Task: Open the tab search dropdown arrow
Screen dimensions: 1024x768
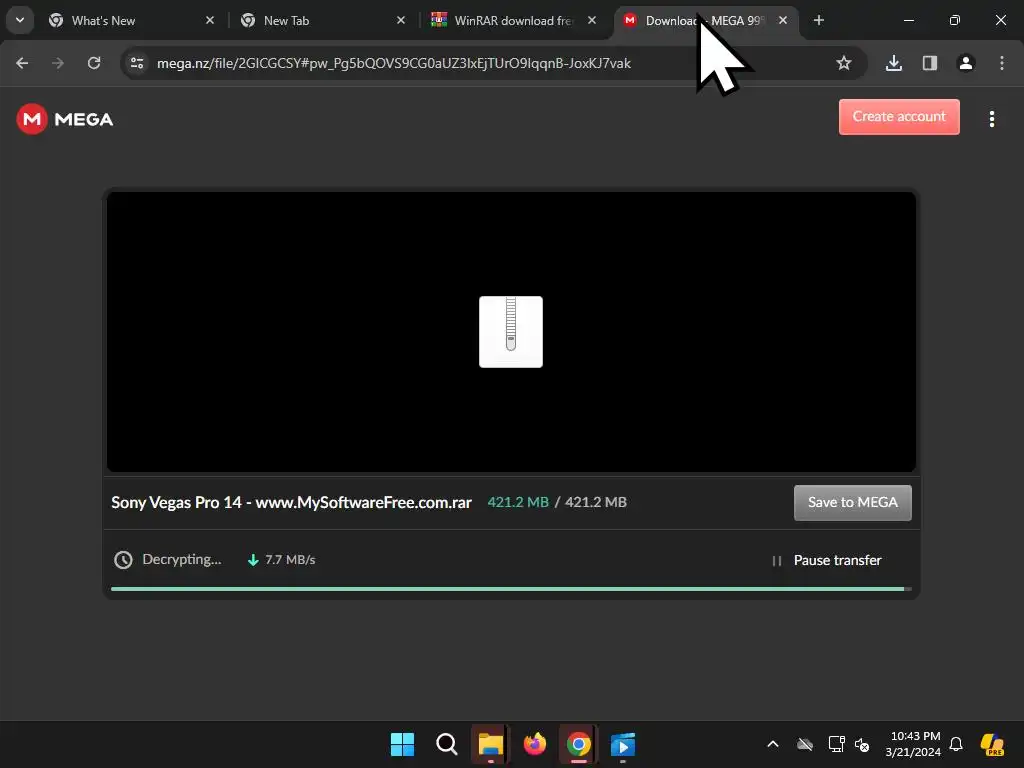Action: coord(20,20)
